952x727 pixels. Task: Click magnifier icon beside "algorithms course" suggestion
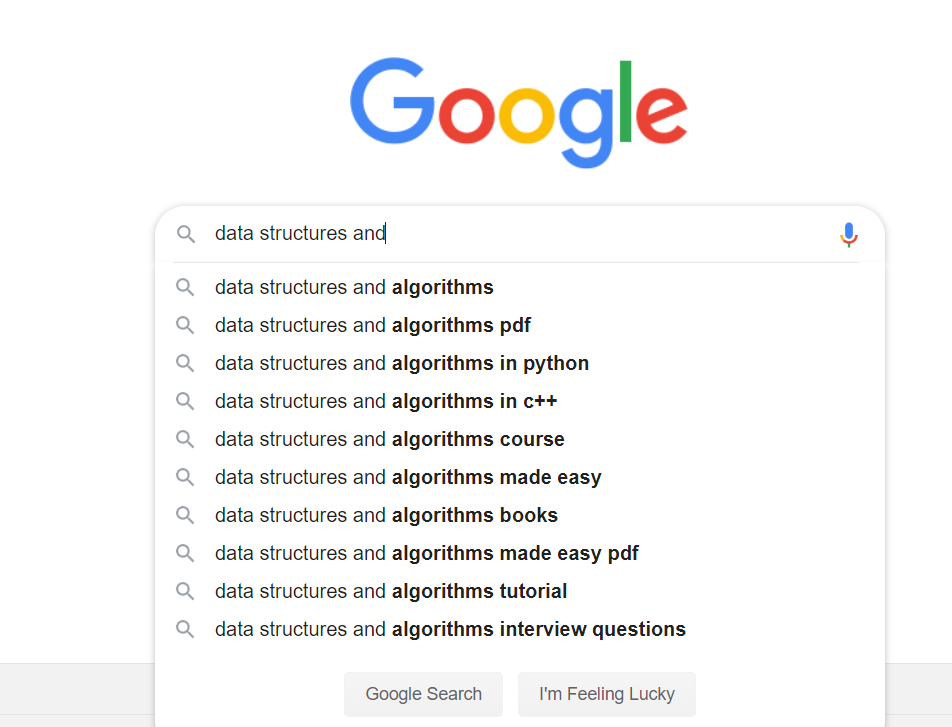click(185, 439)
